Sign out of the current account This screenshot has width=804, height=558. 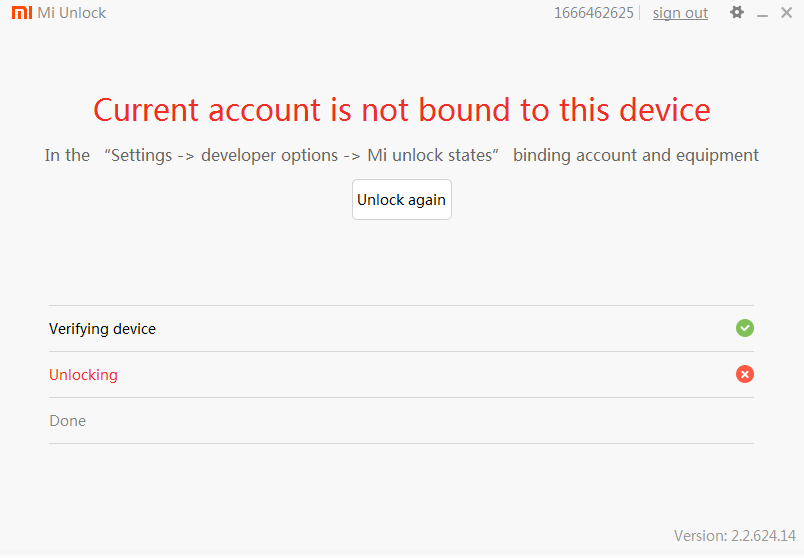680,13
